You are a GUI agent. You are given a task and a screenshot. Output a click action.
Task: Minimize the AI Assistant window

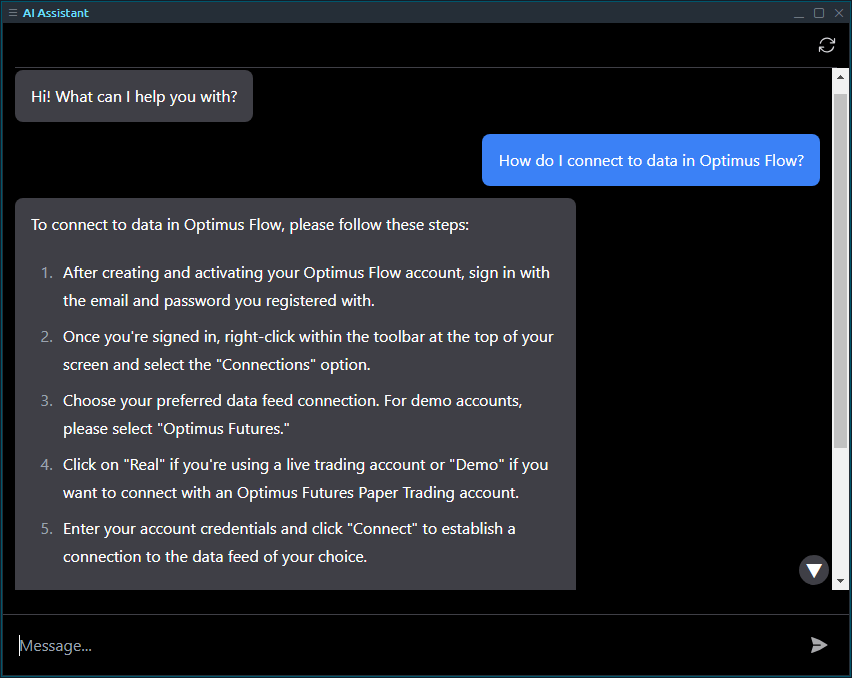point(797,12)
